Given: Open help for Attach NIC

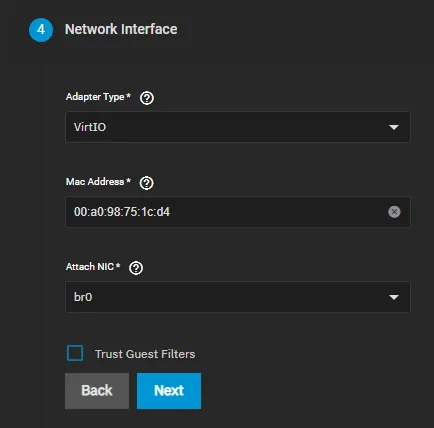Looking at the screenshot, I should pos(136,268).
